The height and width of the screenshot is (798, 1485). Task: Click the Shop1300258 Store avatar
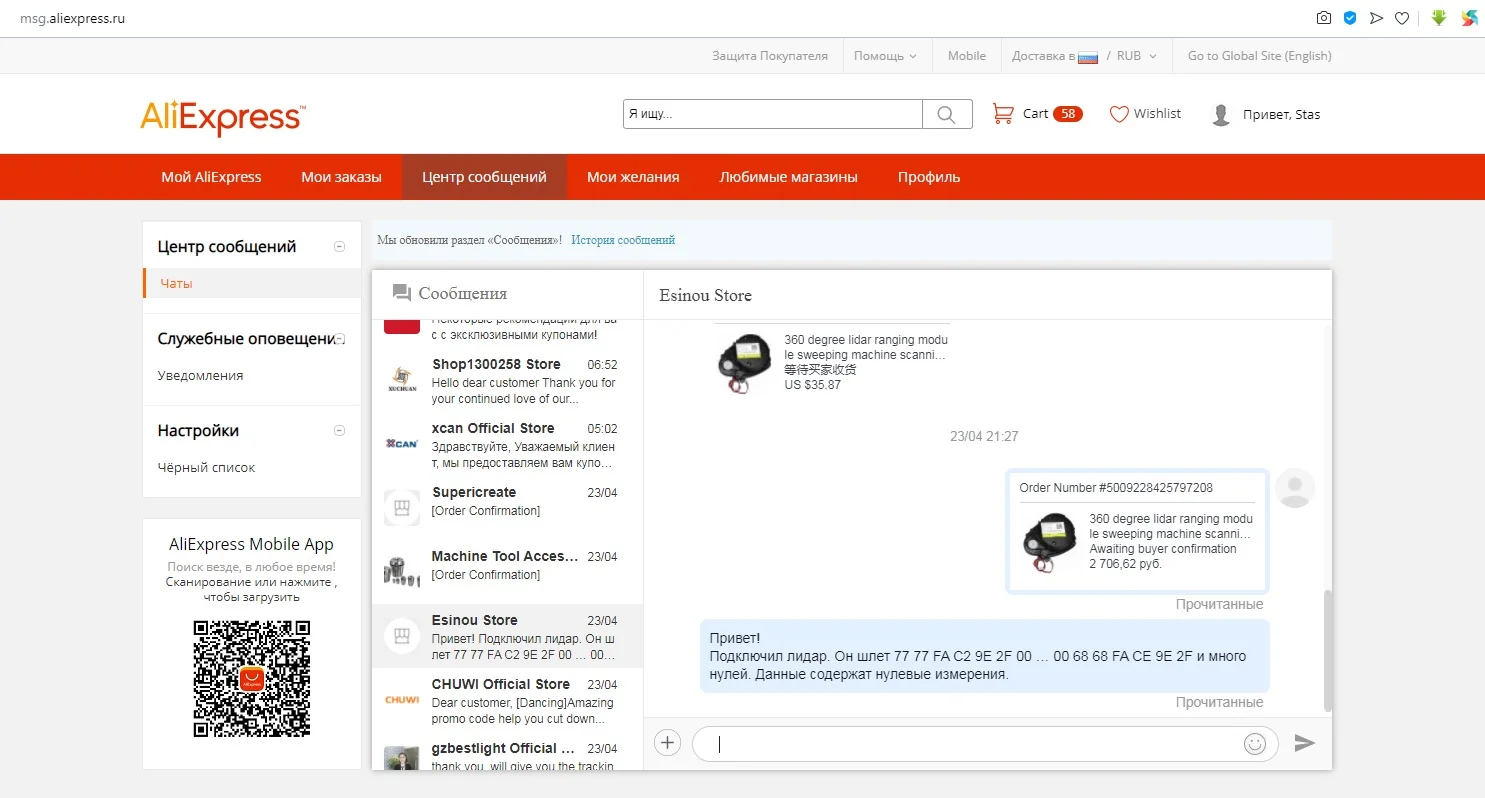point(402,380)
